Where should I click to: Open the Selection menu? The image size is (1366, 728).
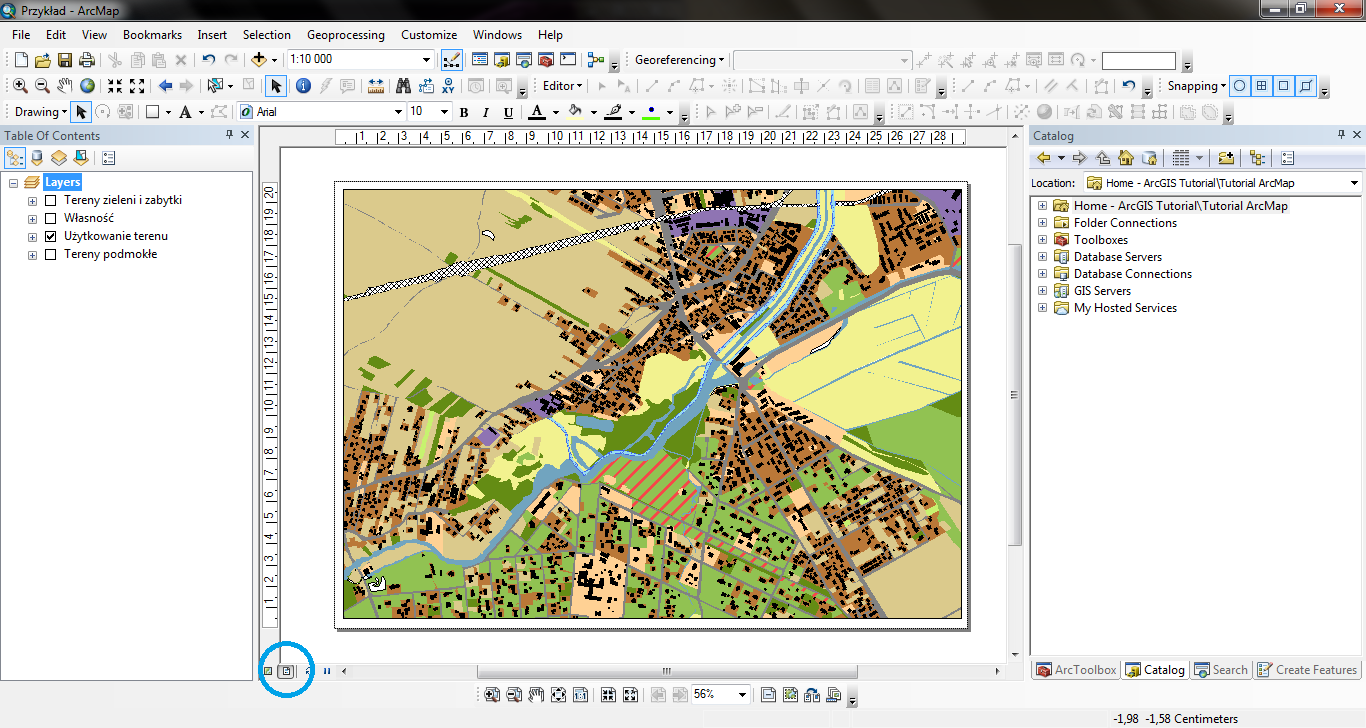point(266,34)
